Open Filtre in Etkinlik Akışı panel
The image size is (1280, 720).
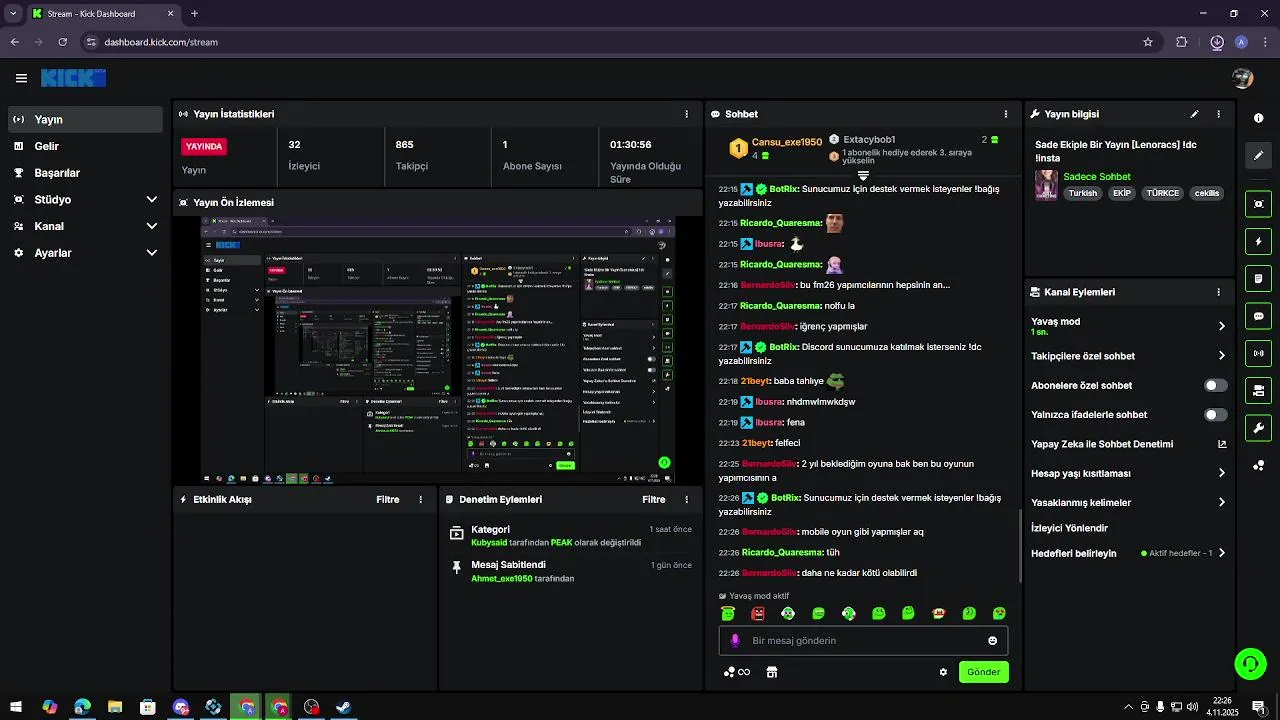pyautogui.click(x=388, y=499)
